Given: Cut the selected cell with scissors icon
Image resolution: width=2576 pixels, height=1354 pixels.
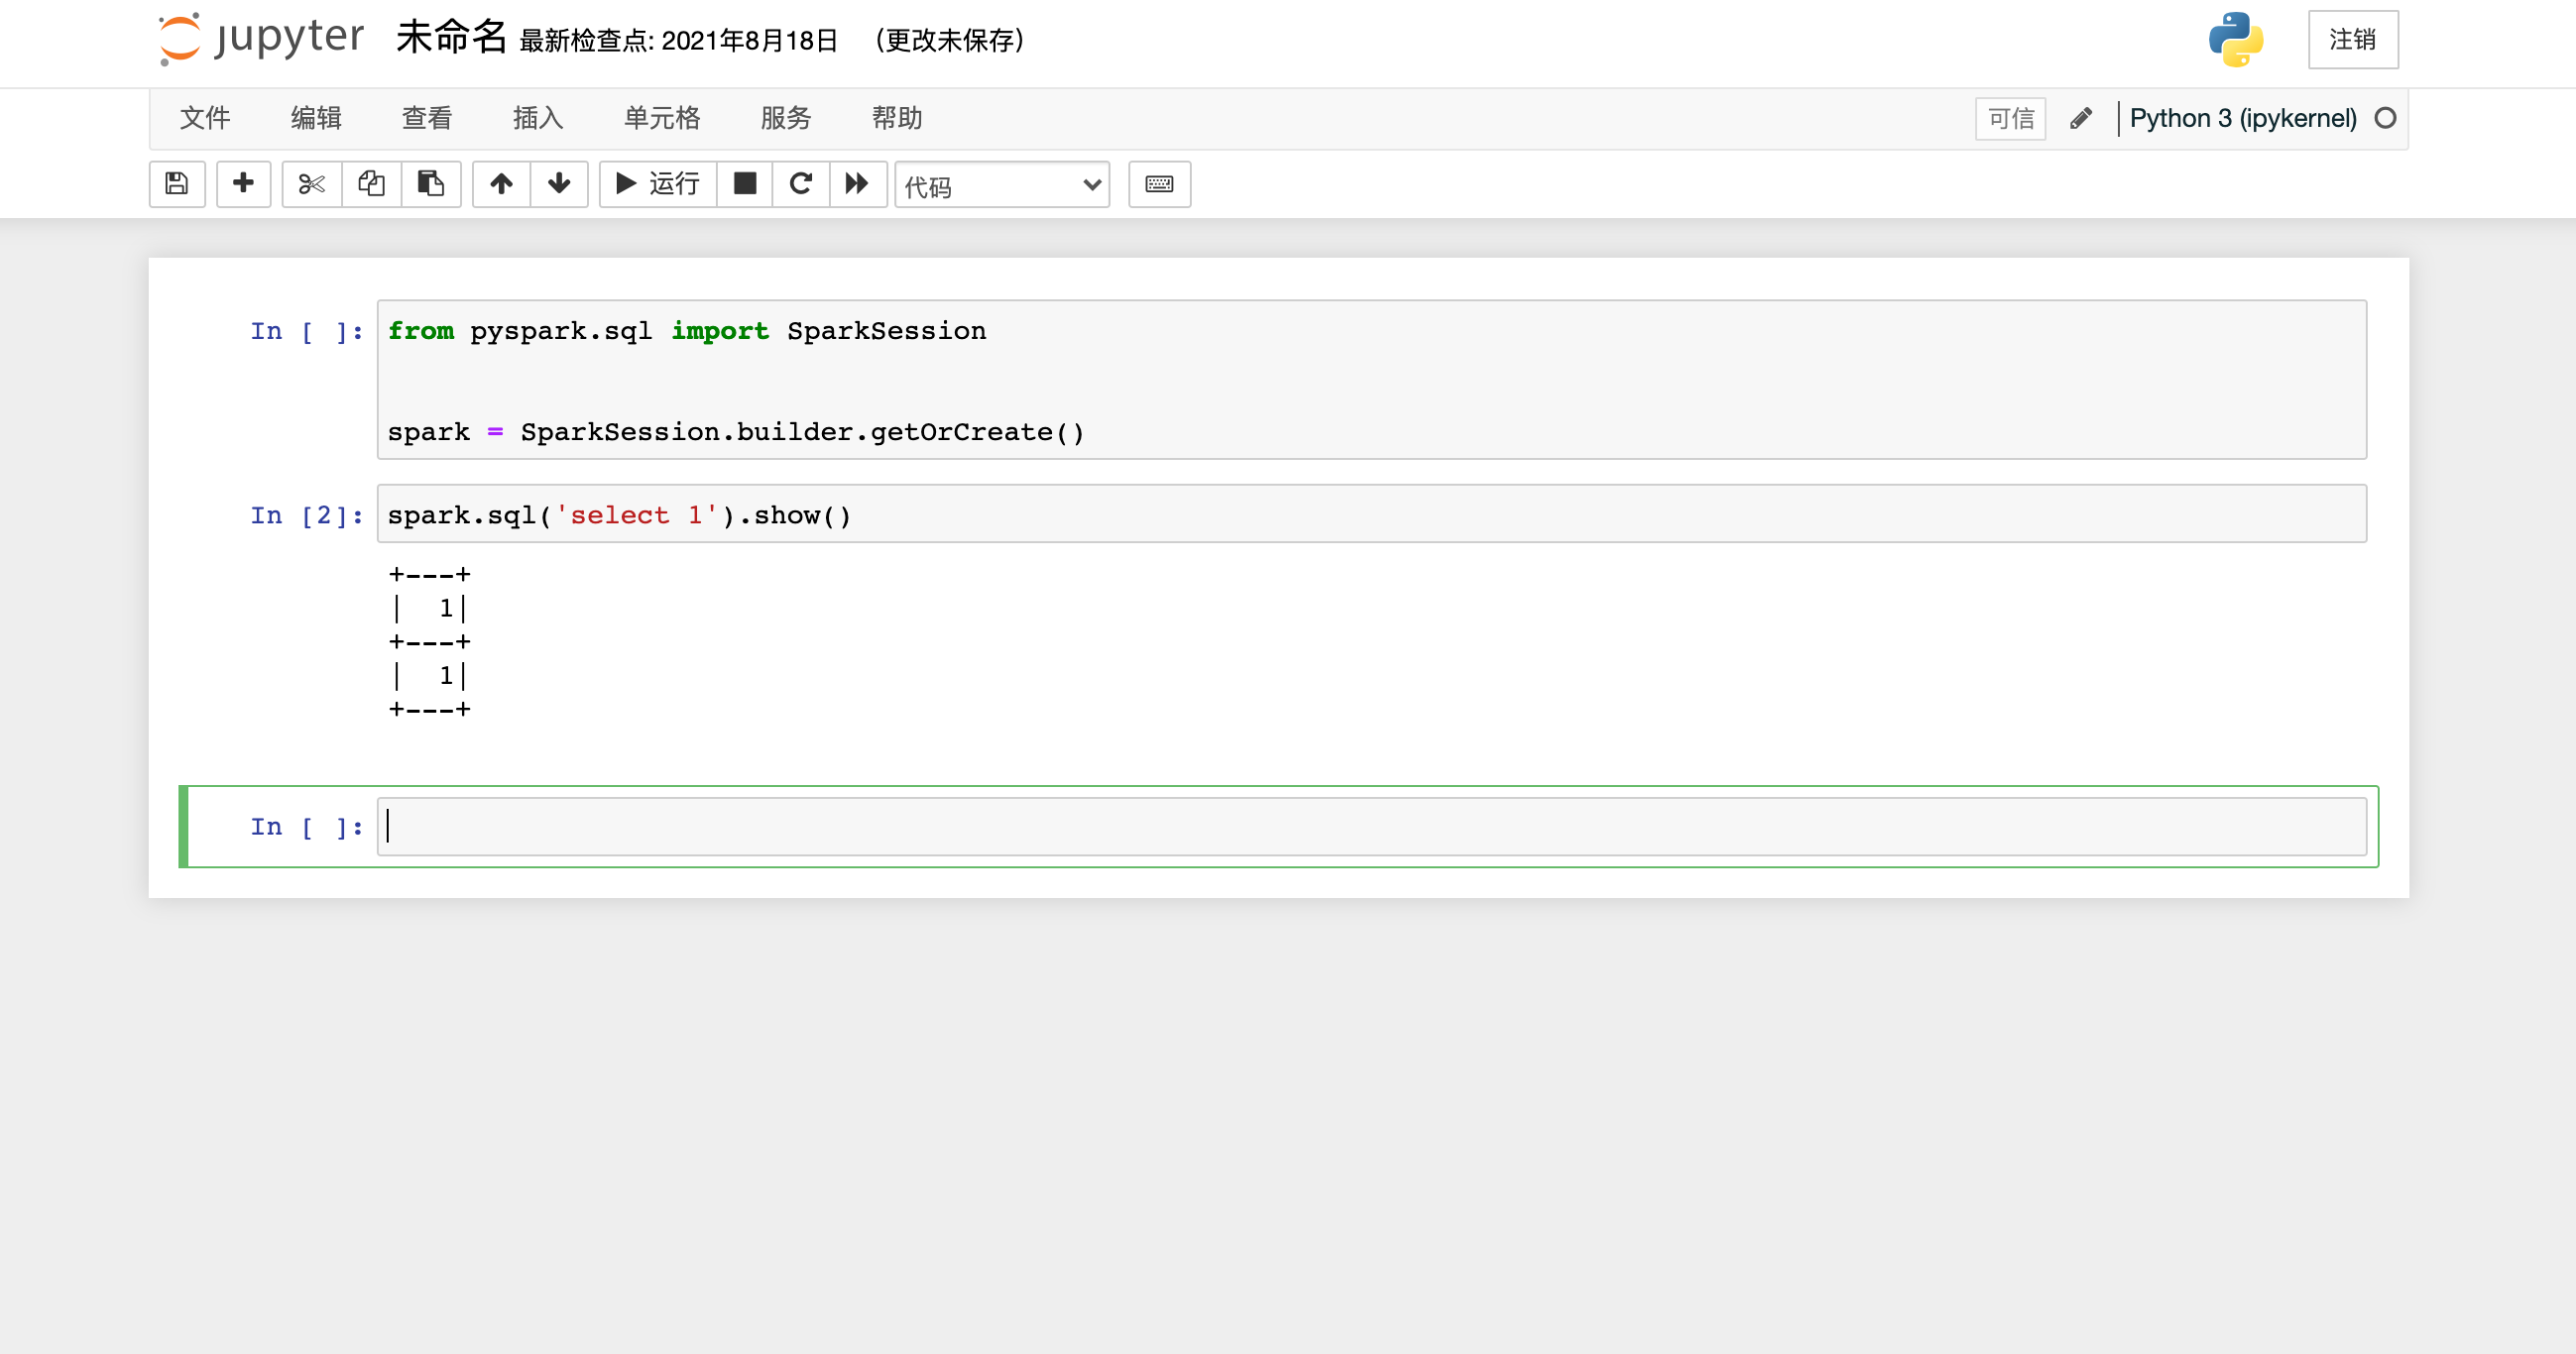Looking at the screenshot, I should point(311,184).
